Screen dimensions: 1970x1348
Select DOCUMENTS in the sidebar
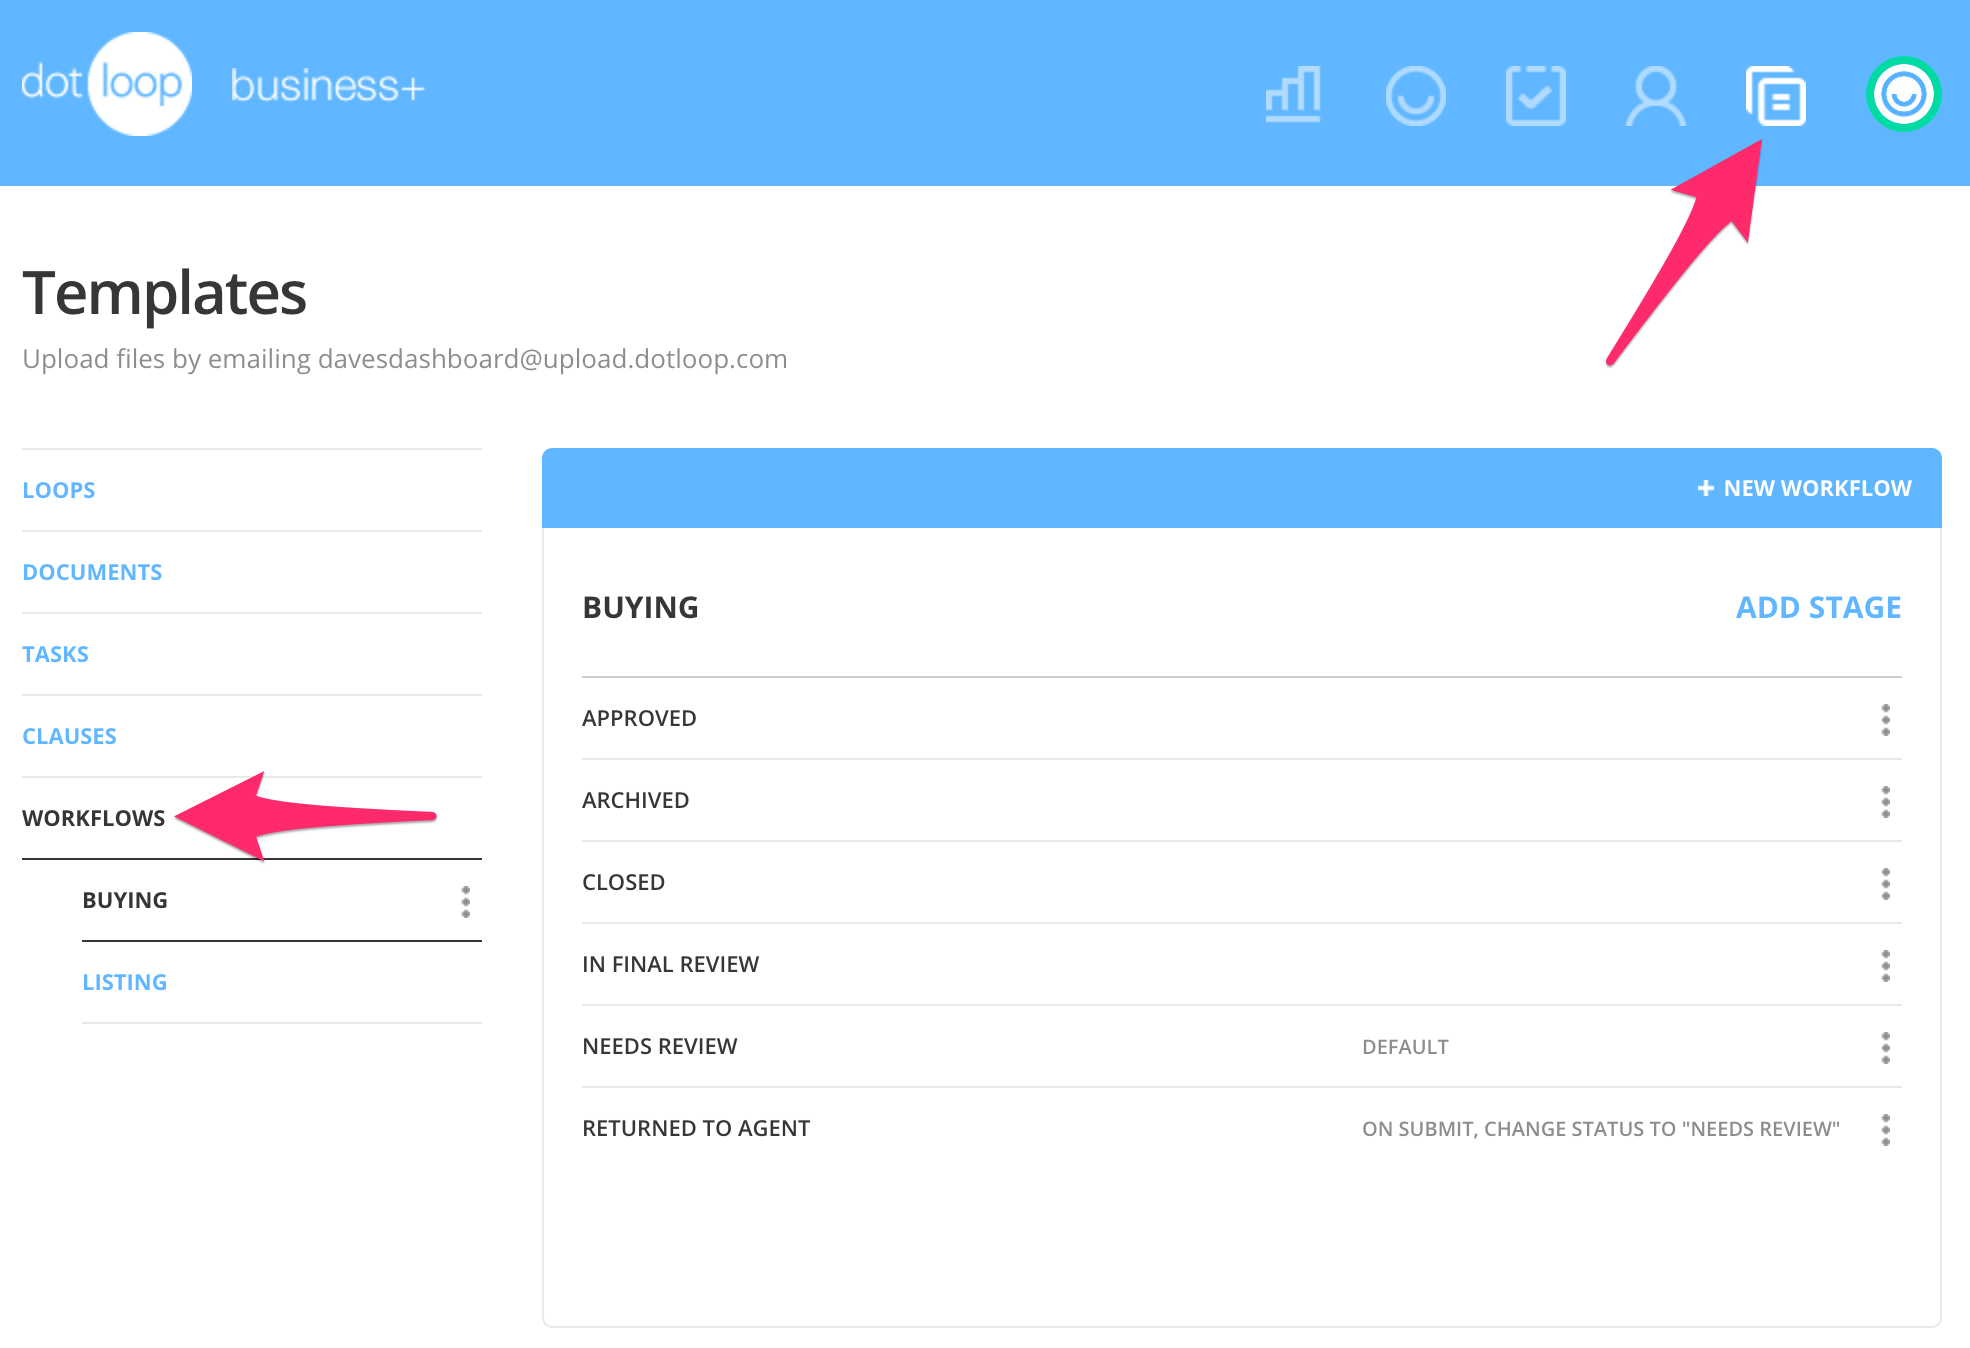pyautogui.click(x=92, y=571)
